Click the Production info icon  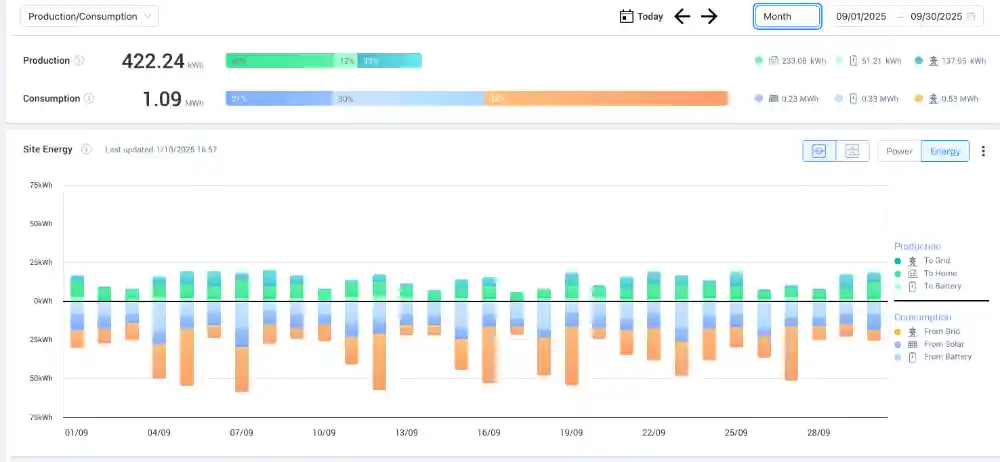pyautogui.click(x=79, y=61)
